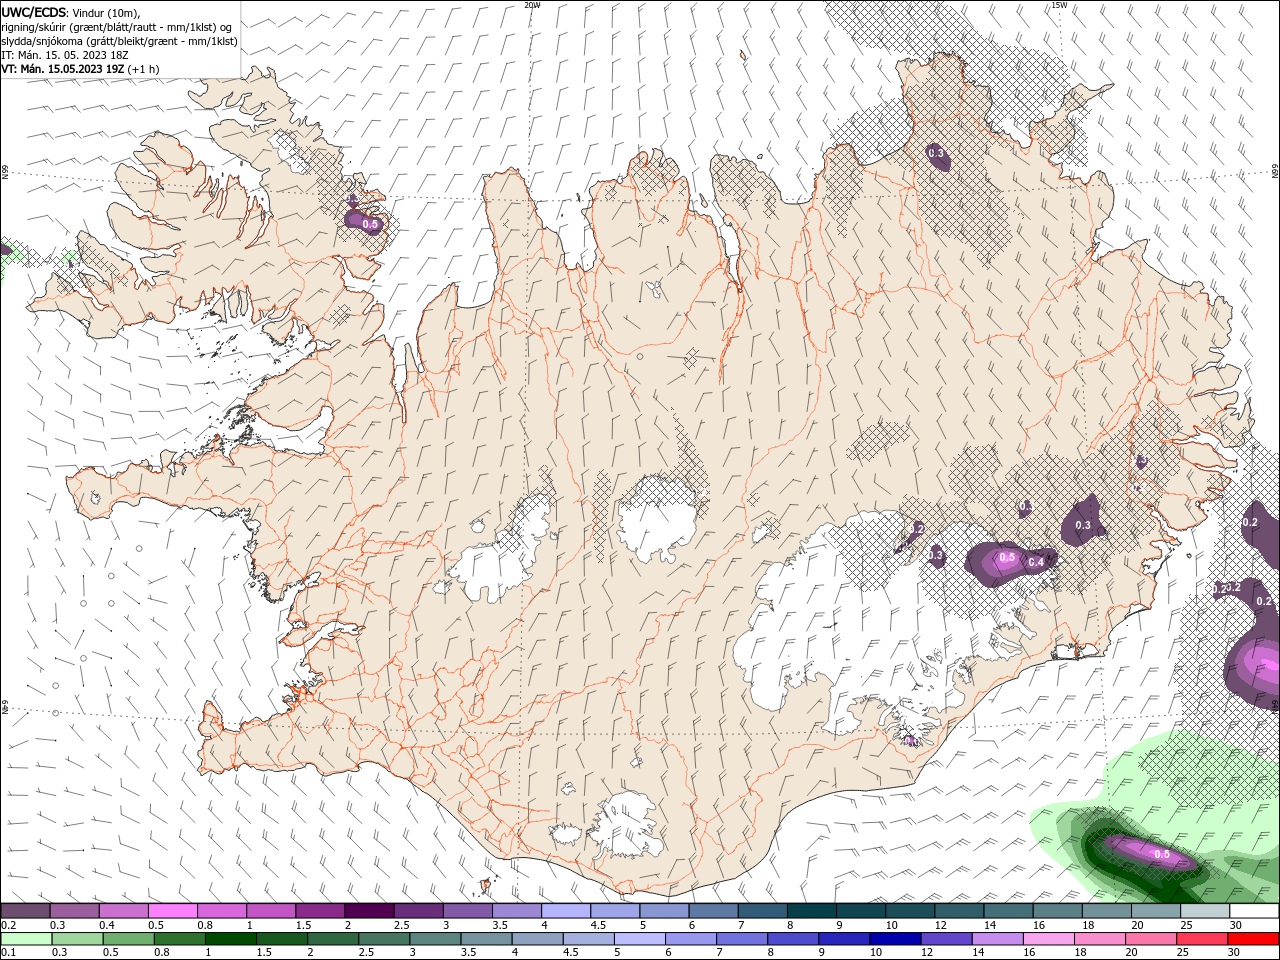This screenshot has height=960, width=1280.
Task: Choose the light grey 25 swatch in snow legend
Action: 1205,911
